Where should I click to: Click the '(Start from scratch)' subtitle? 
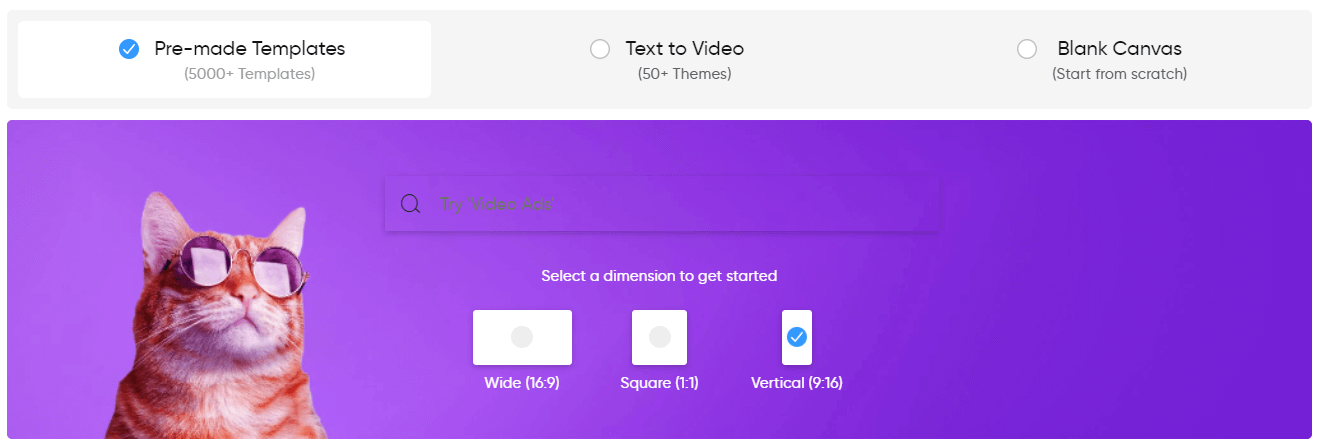pyautogui.click(x=1120, y=74)
